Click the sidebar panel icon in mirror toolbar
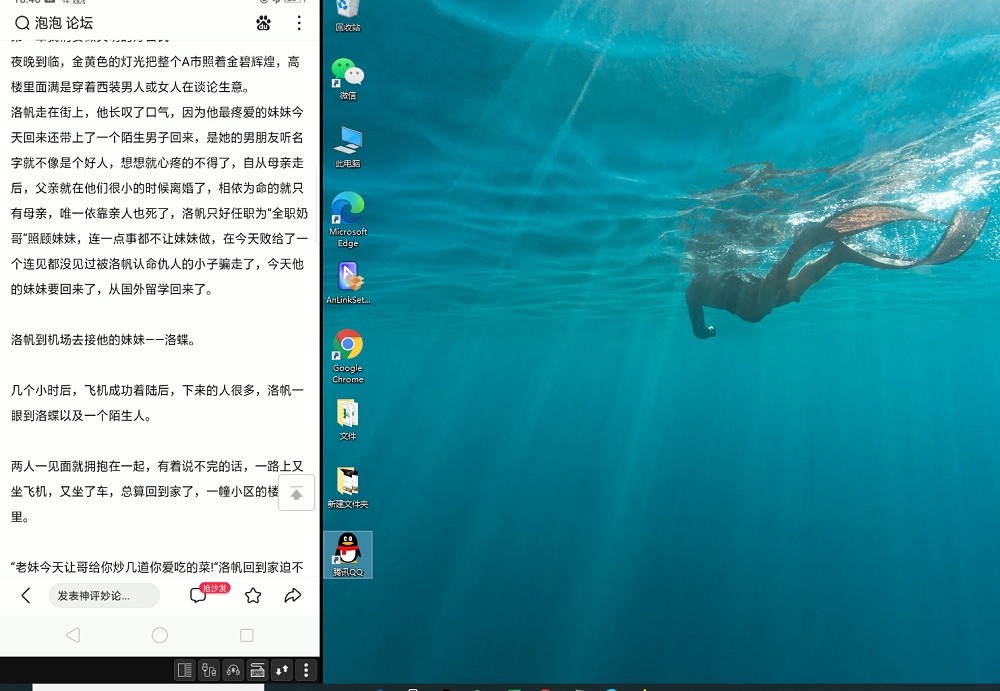Image resolution: width=1000 pixels, height=691 pixels. 185,670
